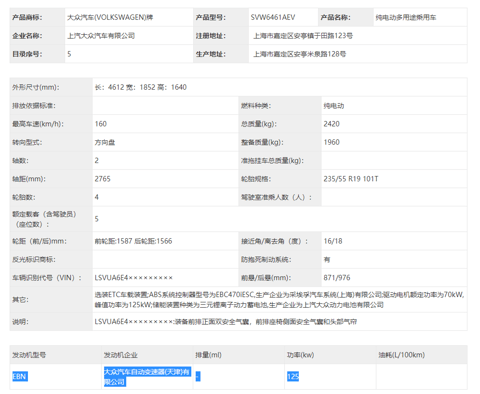
Task: Click the wheel track value 前轮距1587 后轮距1566
Action: (x=133, y=241)
